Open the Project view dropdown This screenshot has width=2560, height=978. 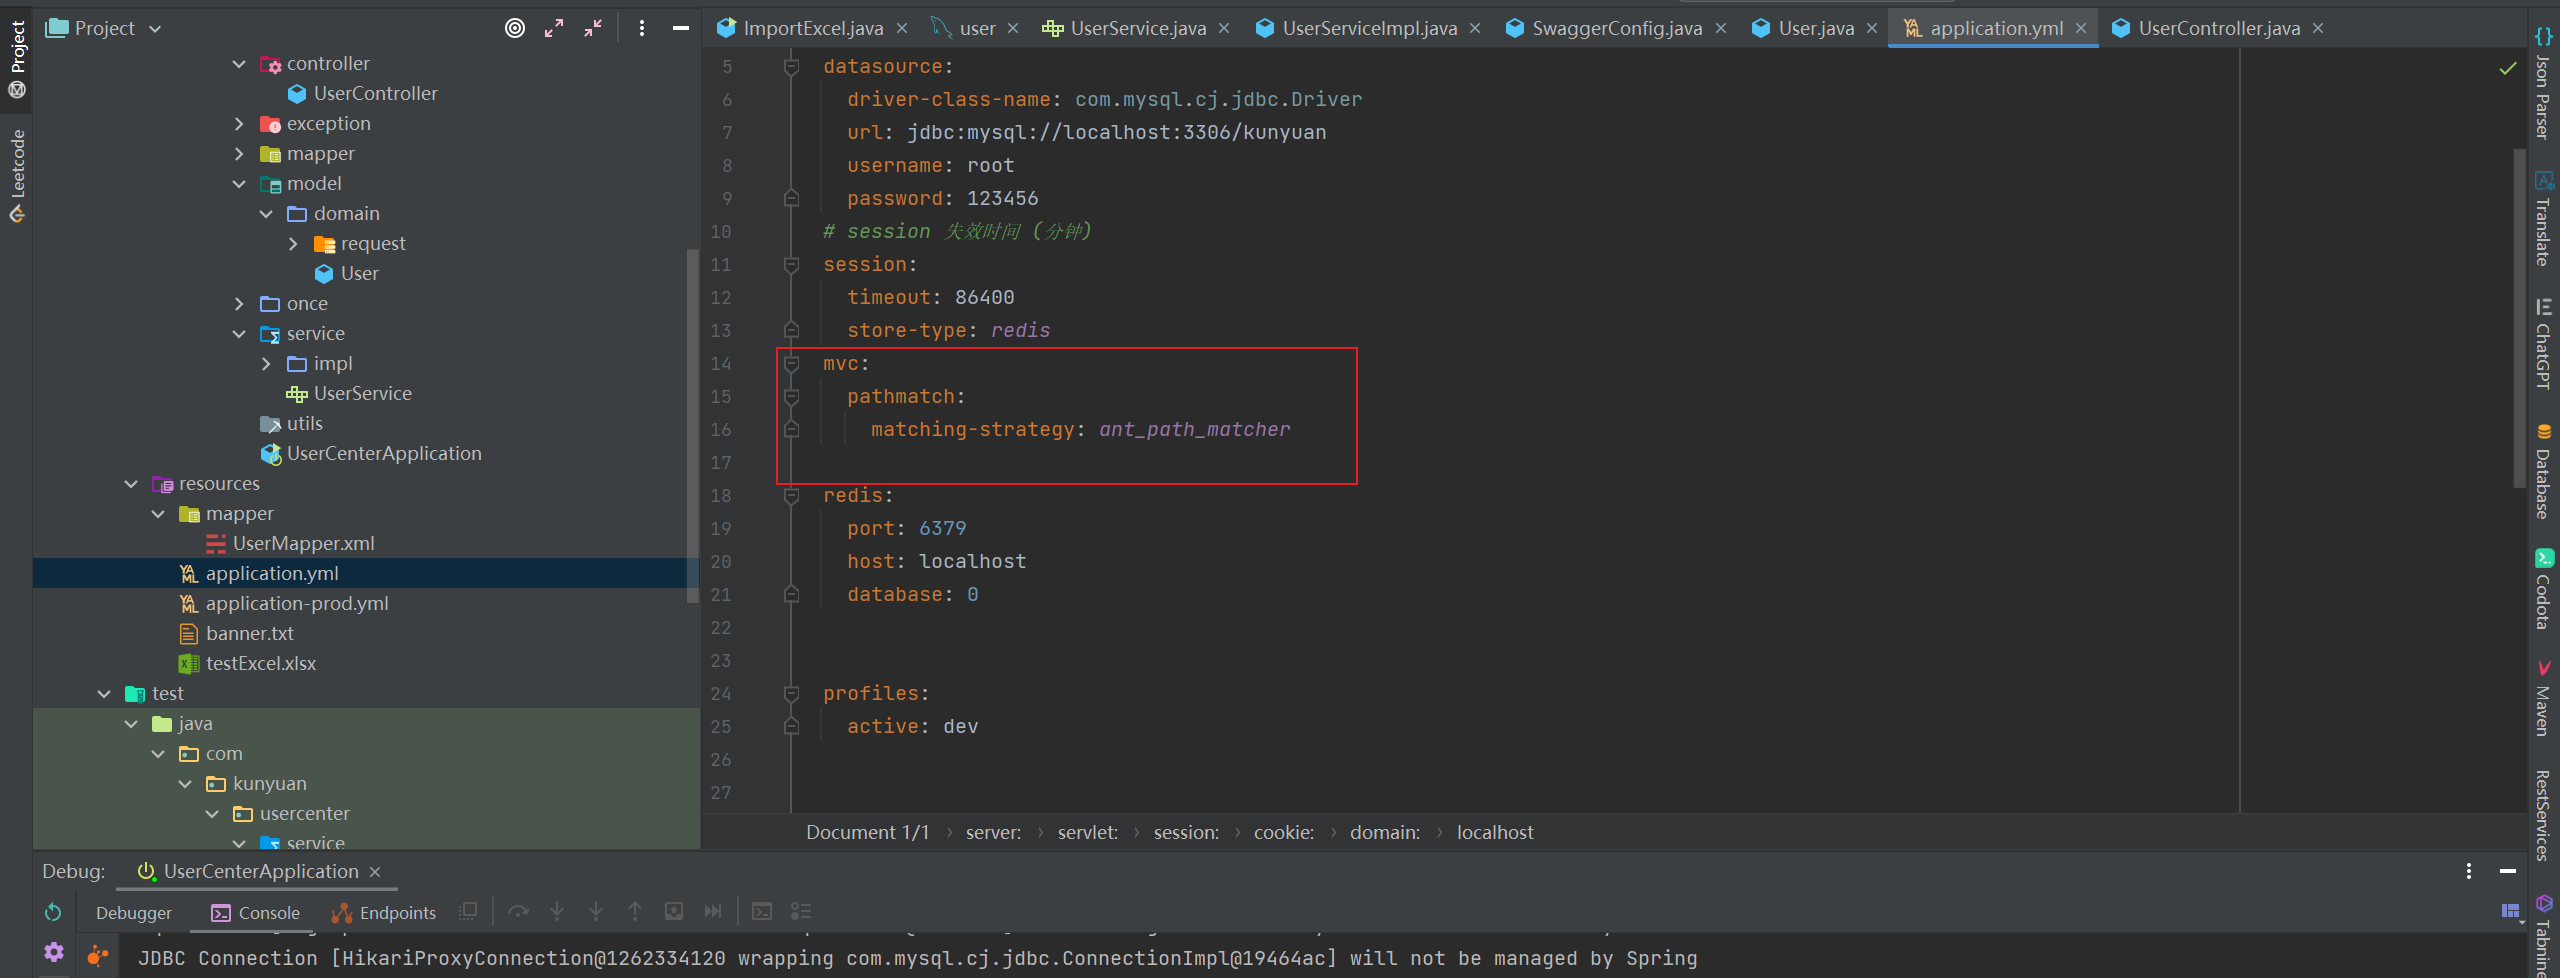[155, 29]
